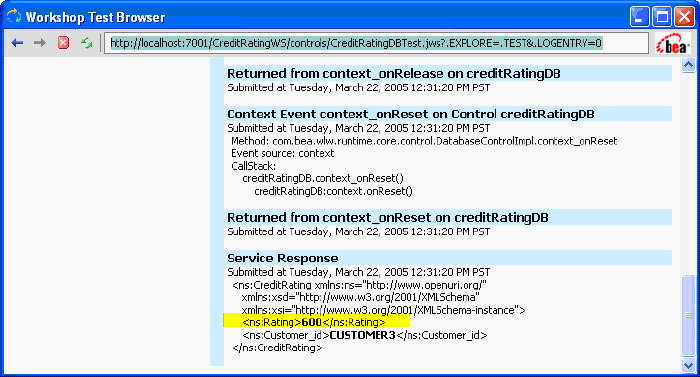Minimize the Workshop Test Browser window
Viewport: 700px width, 377px height.
click(639, 17)
